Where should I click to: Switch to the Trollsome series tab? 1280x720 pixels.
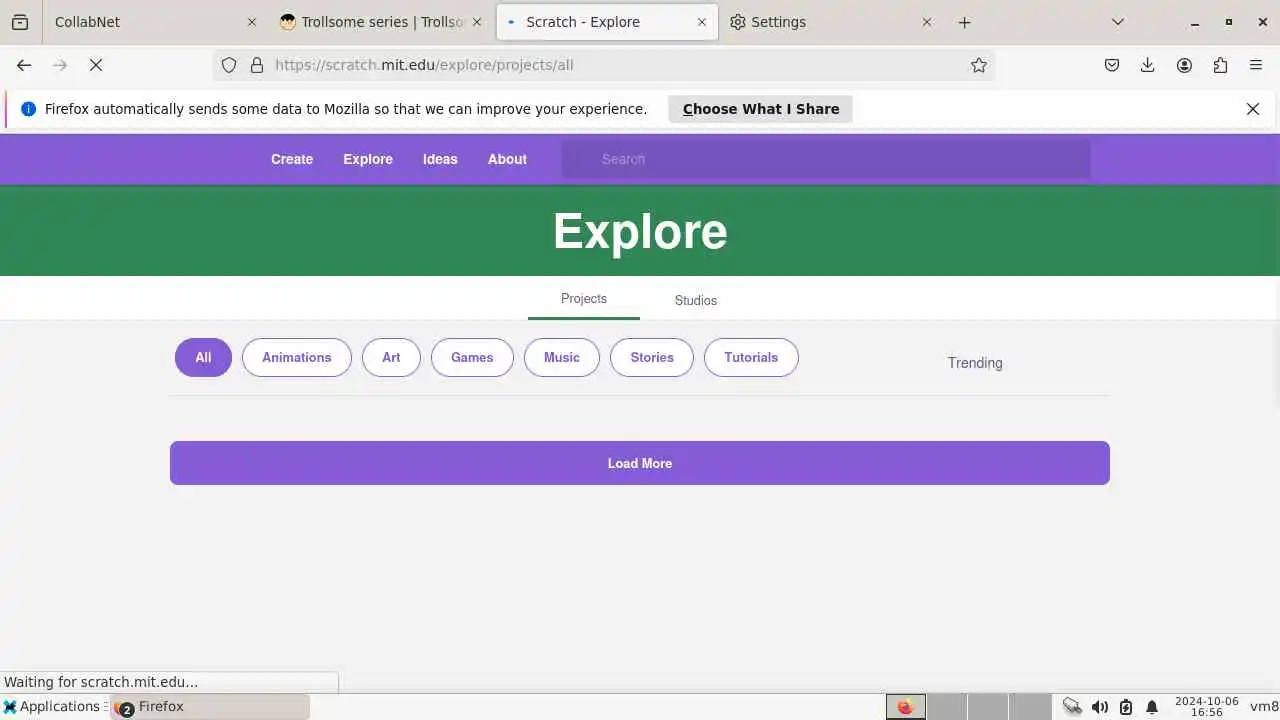tap(381, 22)
